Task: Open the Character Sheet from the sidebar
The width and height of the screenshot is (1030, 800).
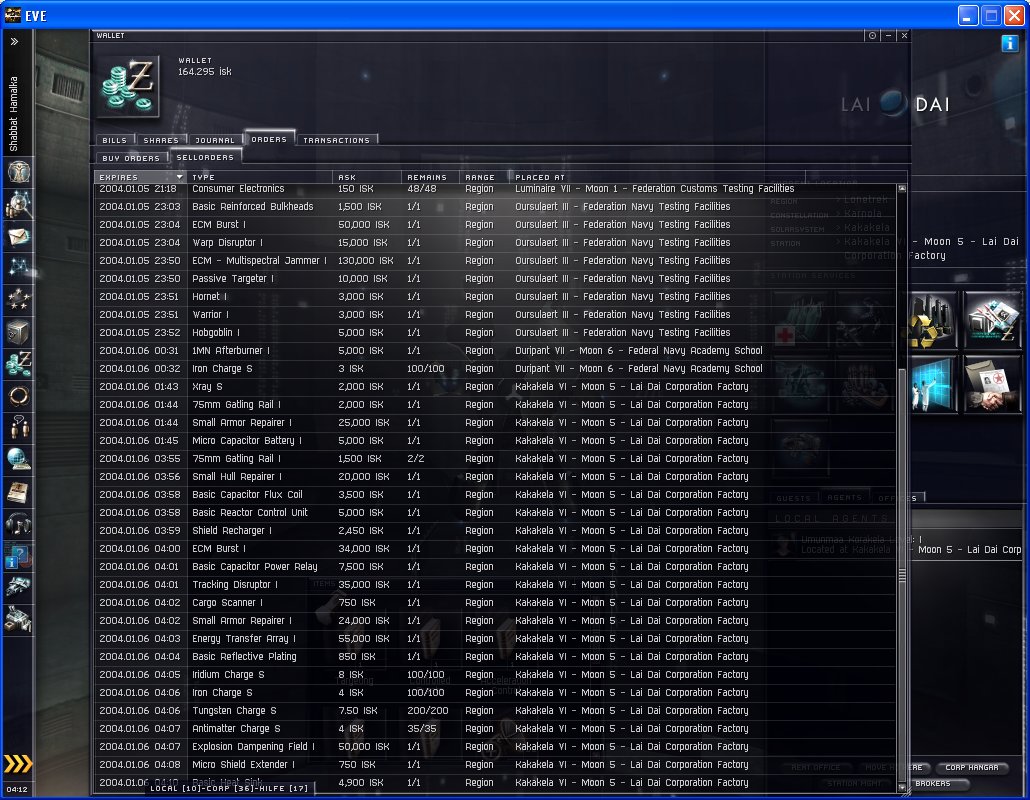Action: [x=18, y=172]
